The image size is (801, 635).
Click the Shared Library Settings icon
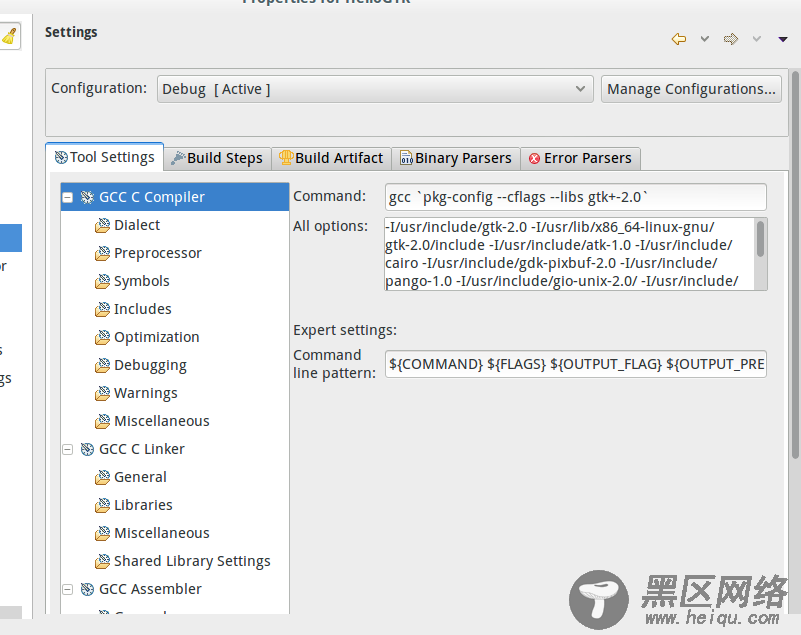[102, 562]
